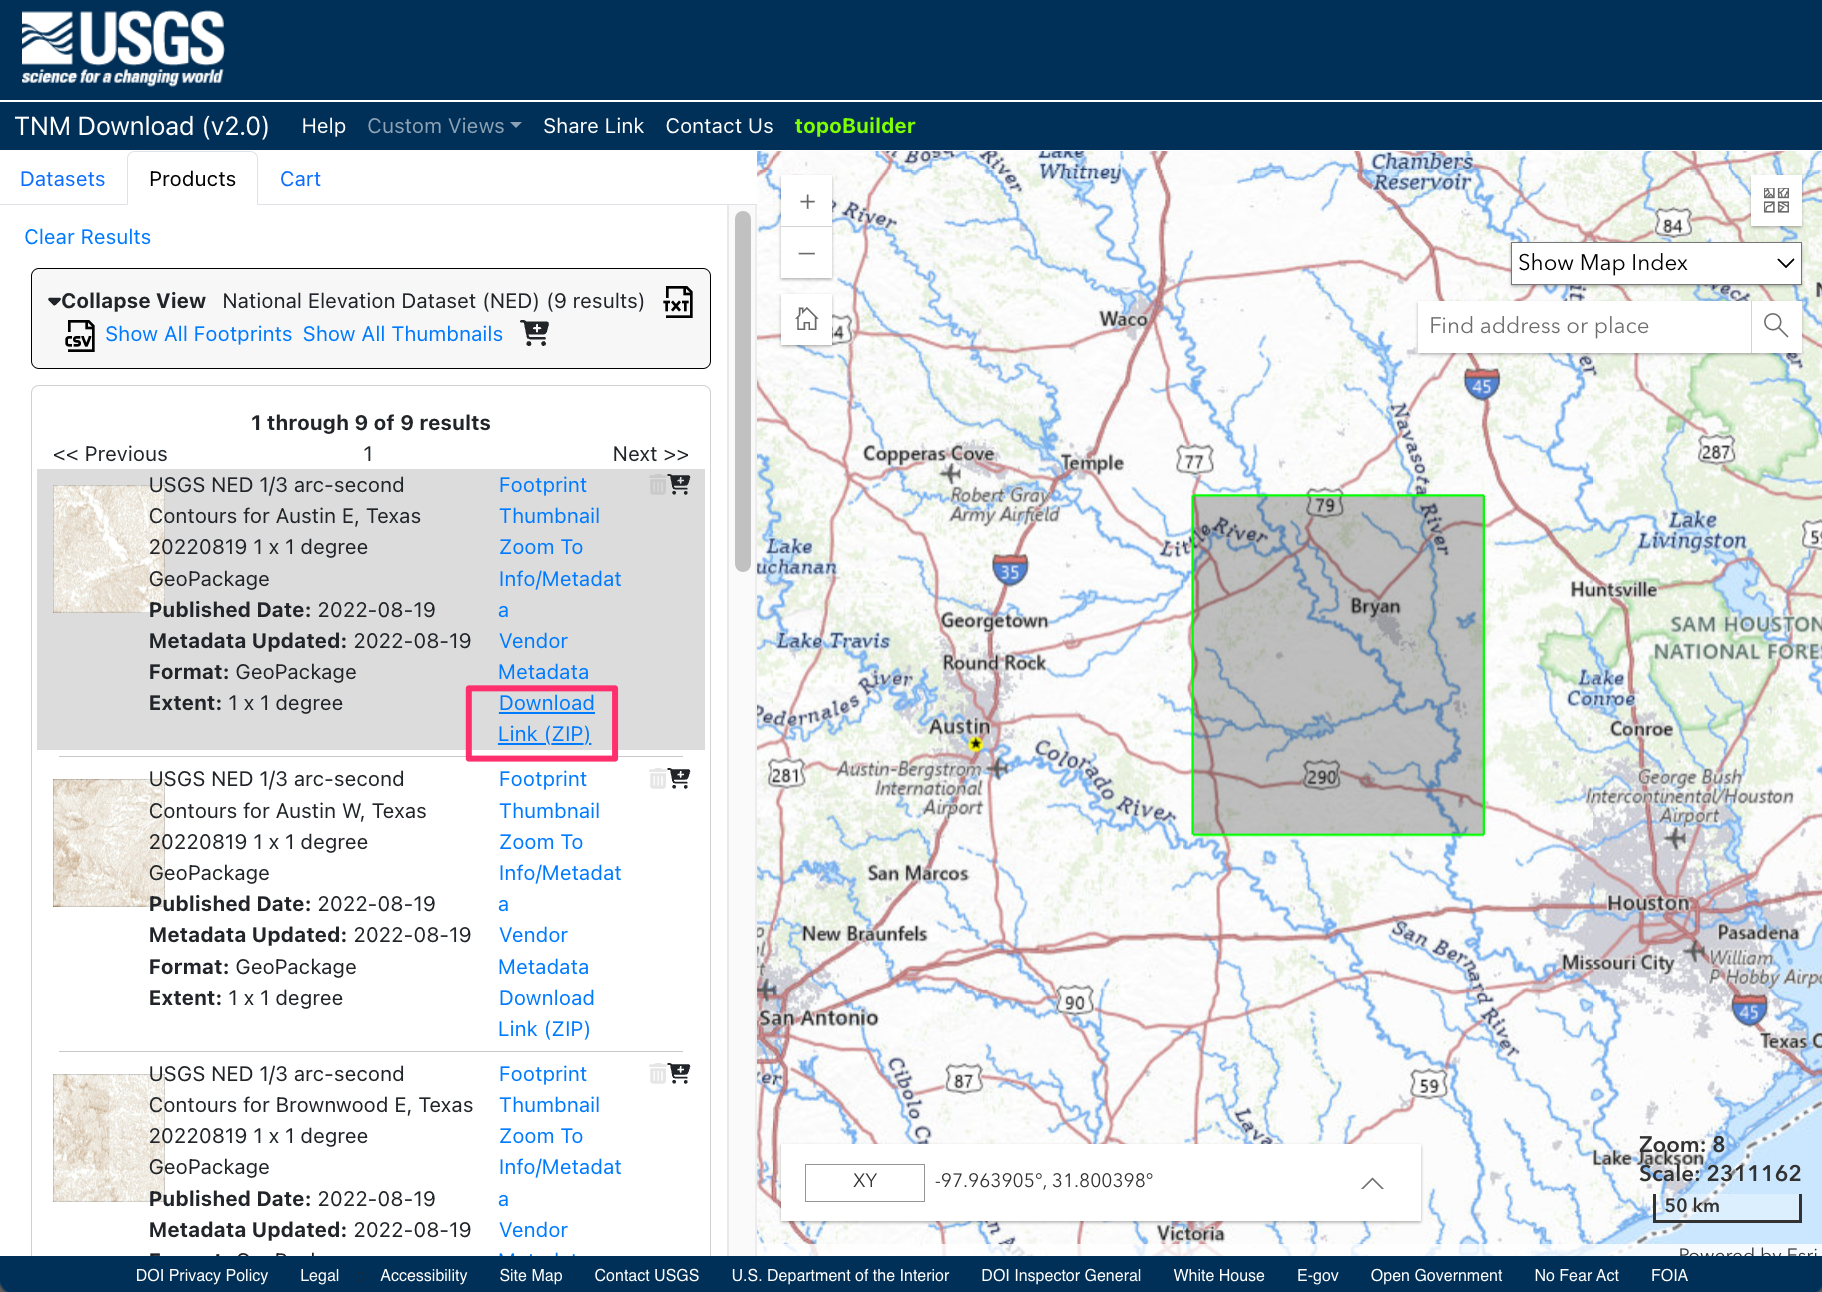Toggle Footprint for Austin W product
The image size is (1822, 1292).
coord(543,779)
